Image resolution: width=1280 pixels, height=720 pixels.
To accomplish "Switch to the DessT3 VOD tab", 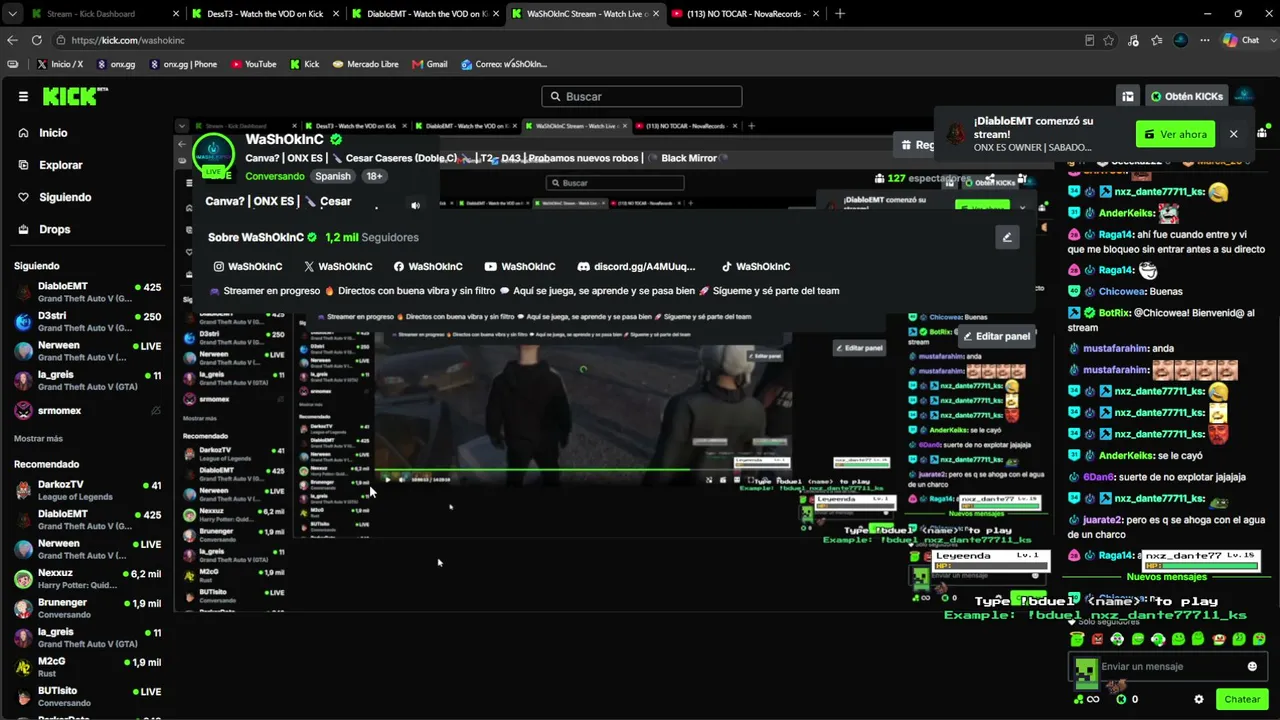I will click(x=266, y=14).
